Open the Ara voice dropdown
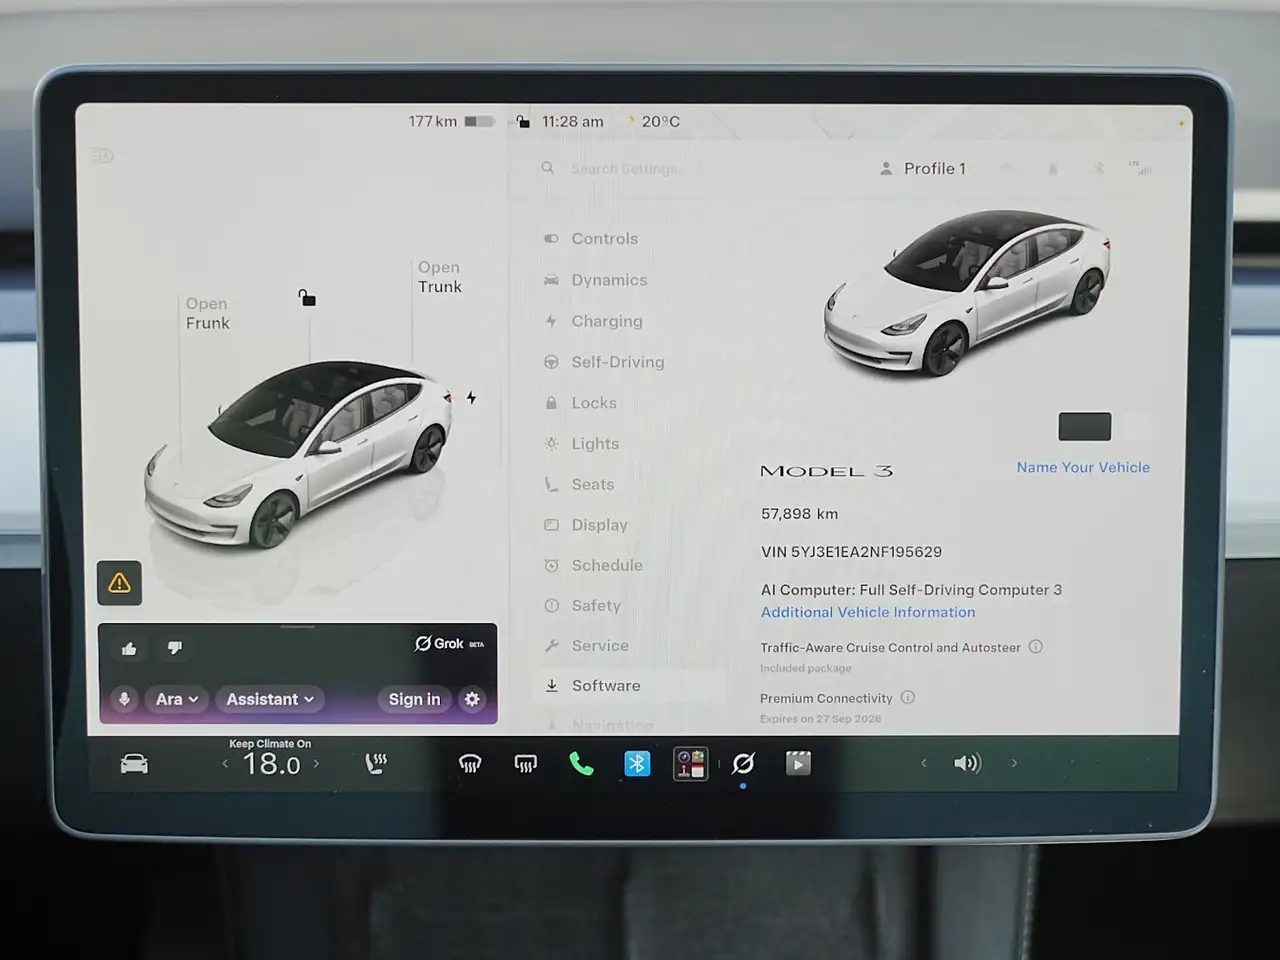The image size is (1280, 960). click(177, 699)
